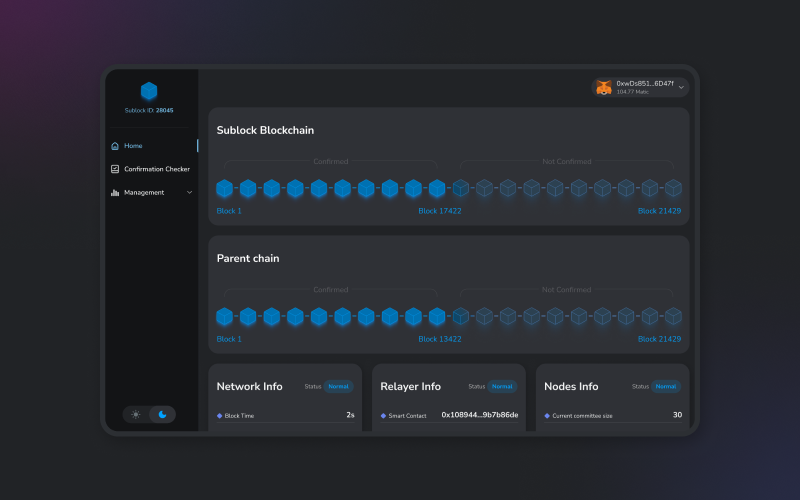800x500 pixels.
Task: Click Block 1 link in Sublock Blockchain
Action: [x=229, y=211]
